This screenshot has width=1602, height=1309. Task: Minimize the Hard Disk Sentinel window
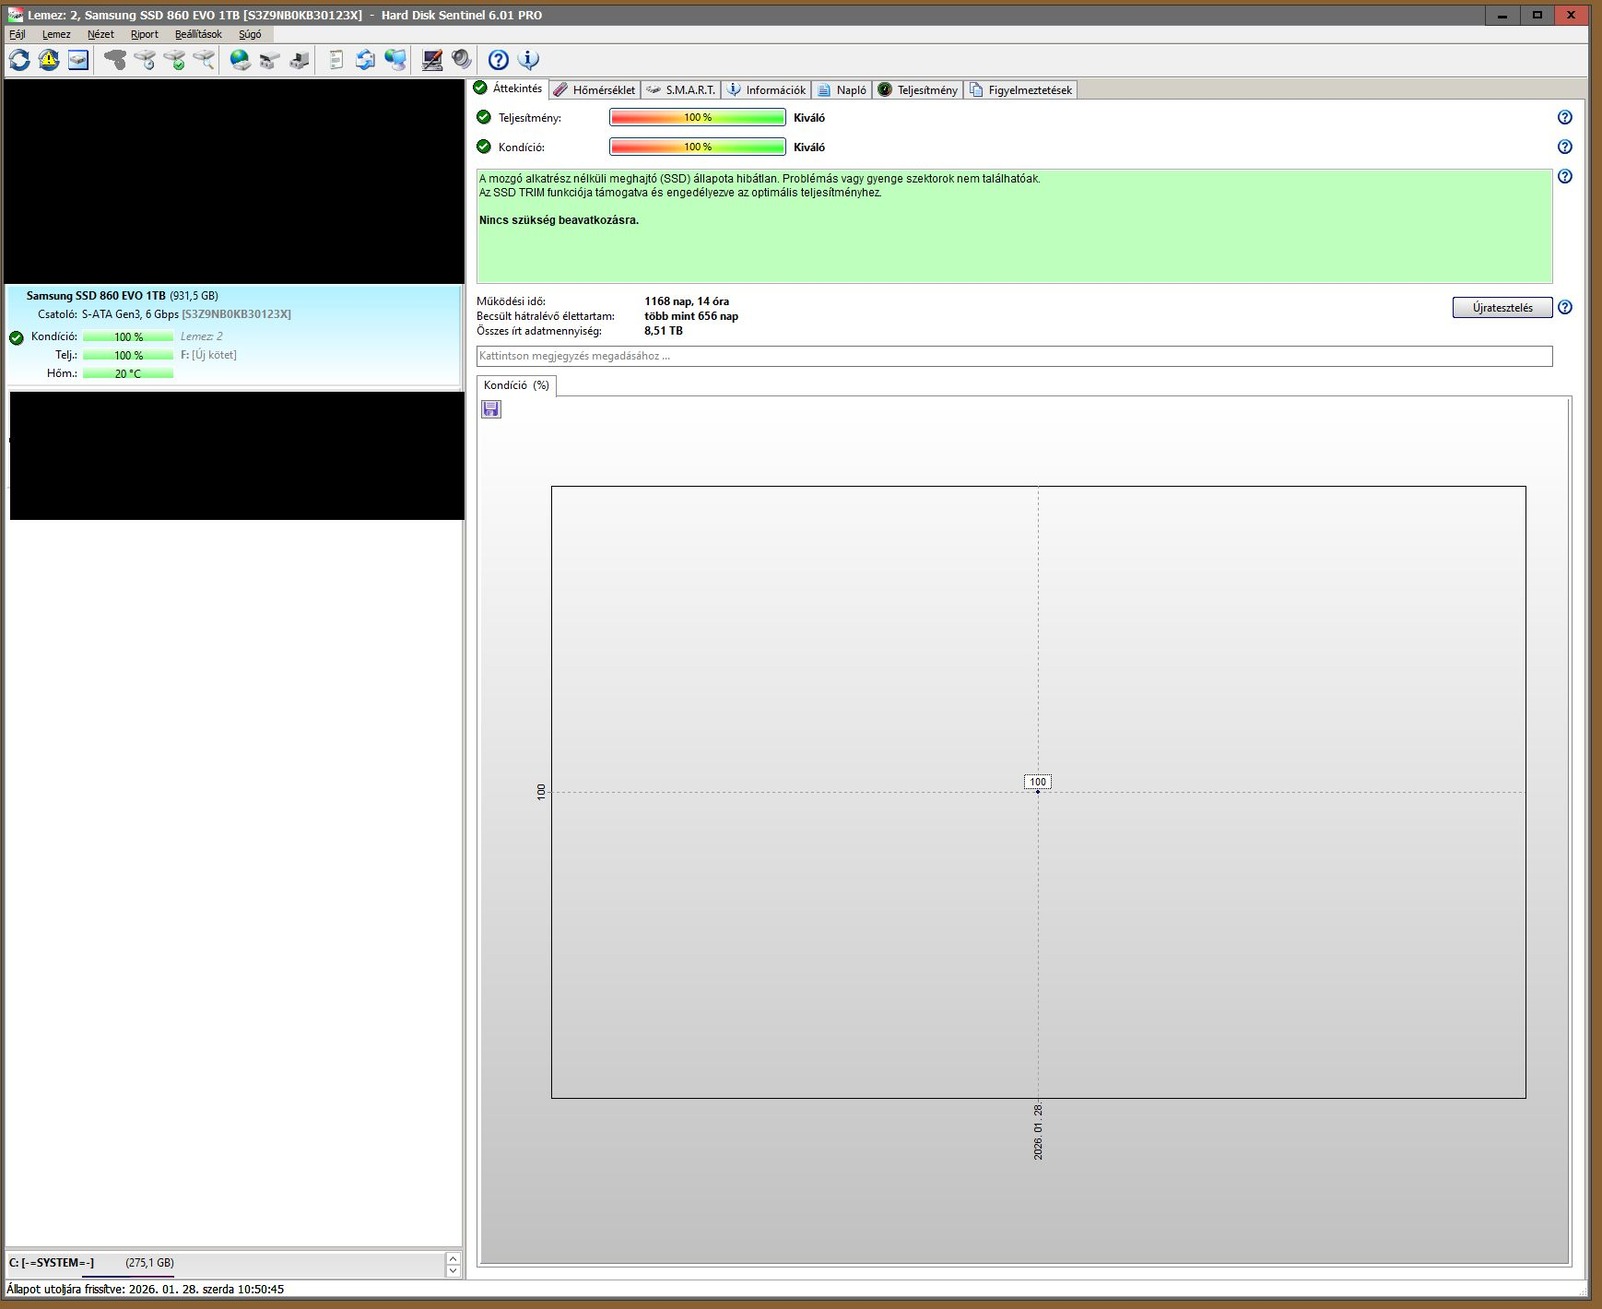(1502, 15)
